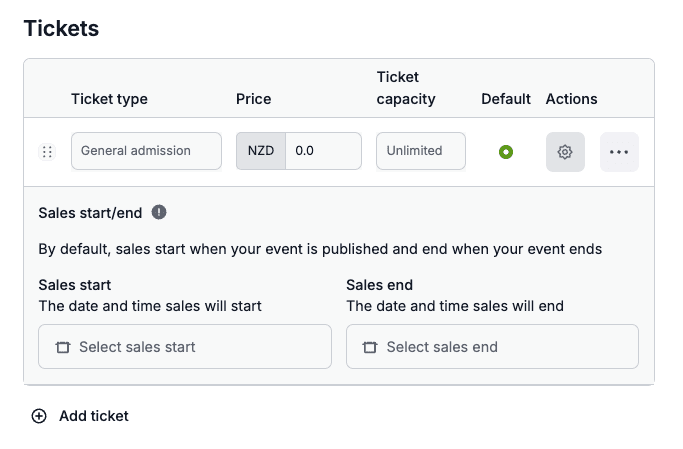
Task: Click the Unlimited ticket capacity field
Action: coord(421,151)
